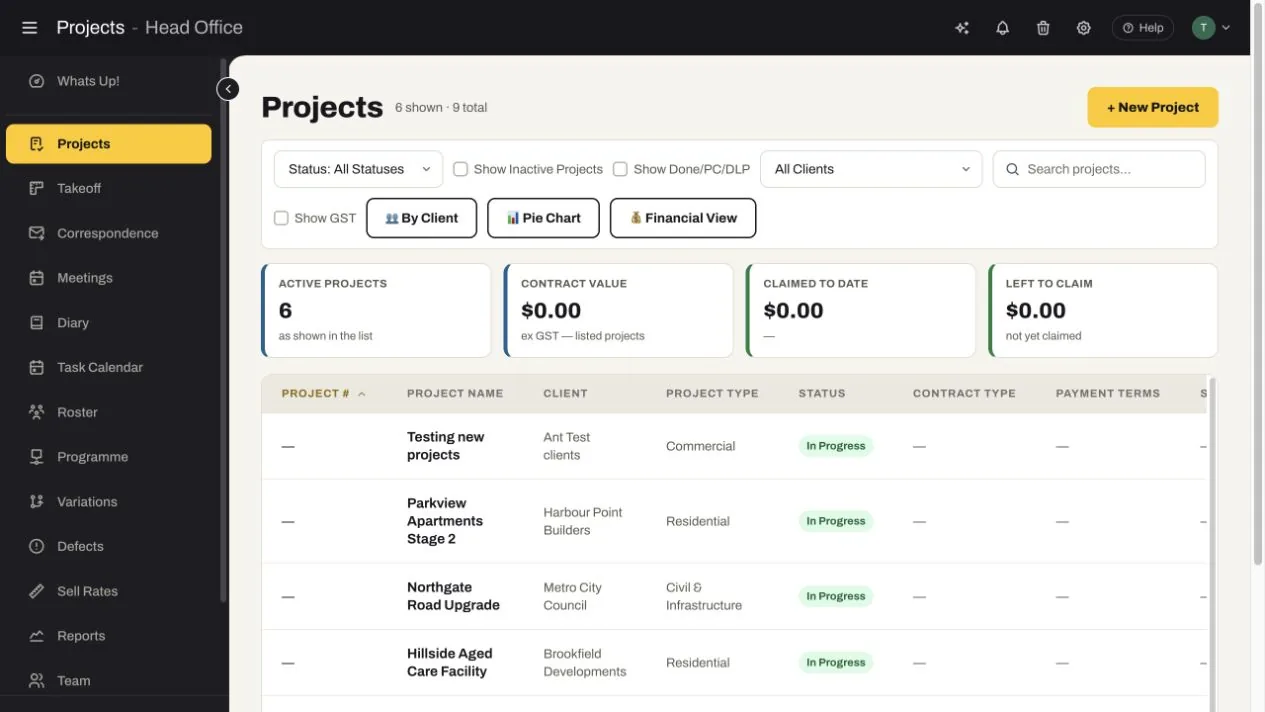
Task: Open Hillside Aged Care Facility project
Action: pos(734,662)
